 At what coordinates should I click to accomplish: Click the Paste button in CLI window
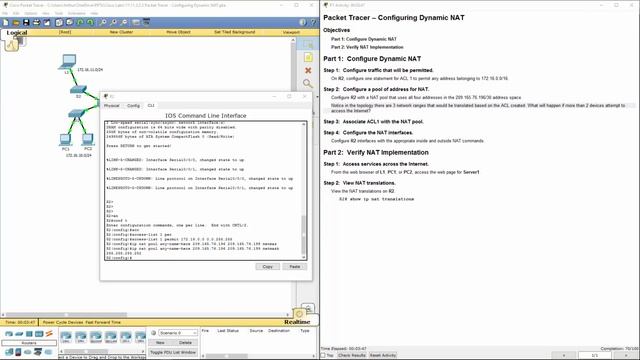295,267
